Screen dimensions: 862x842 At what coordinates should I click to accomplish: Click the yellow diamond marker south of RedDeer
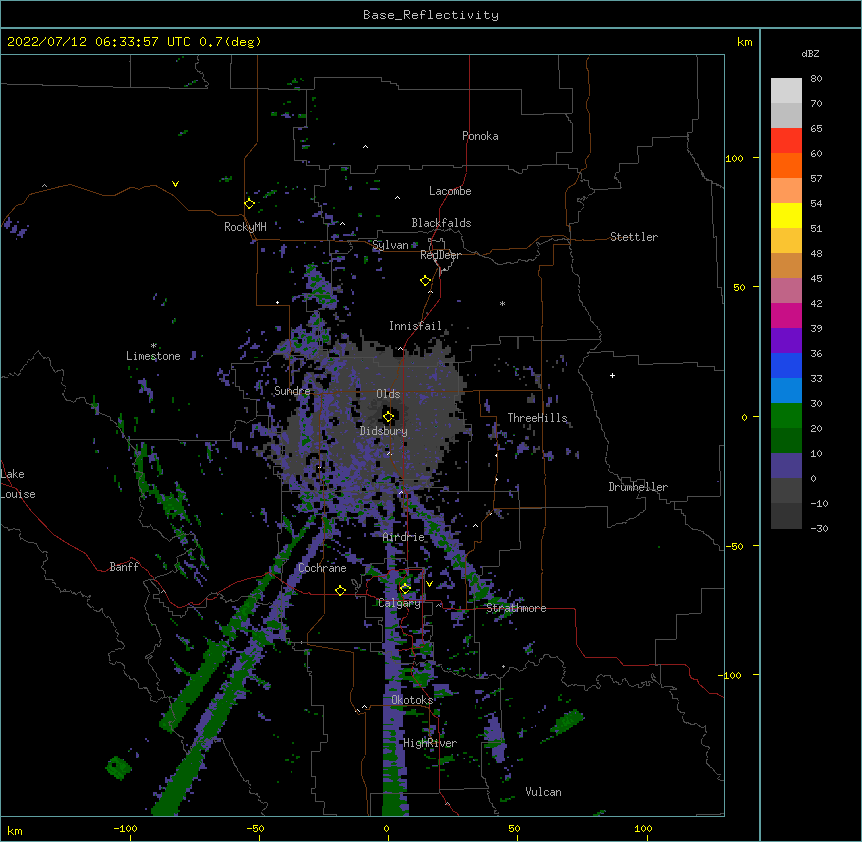tap(425, 281)
